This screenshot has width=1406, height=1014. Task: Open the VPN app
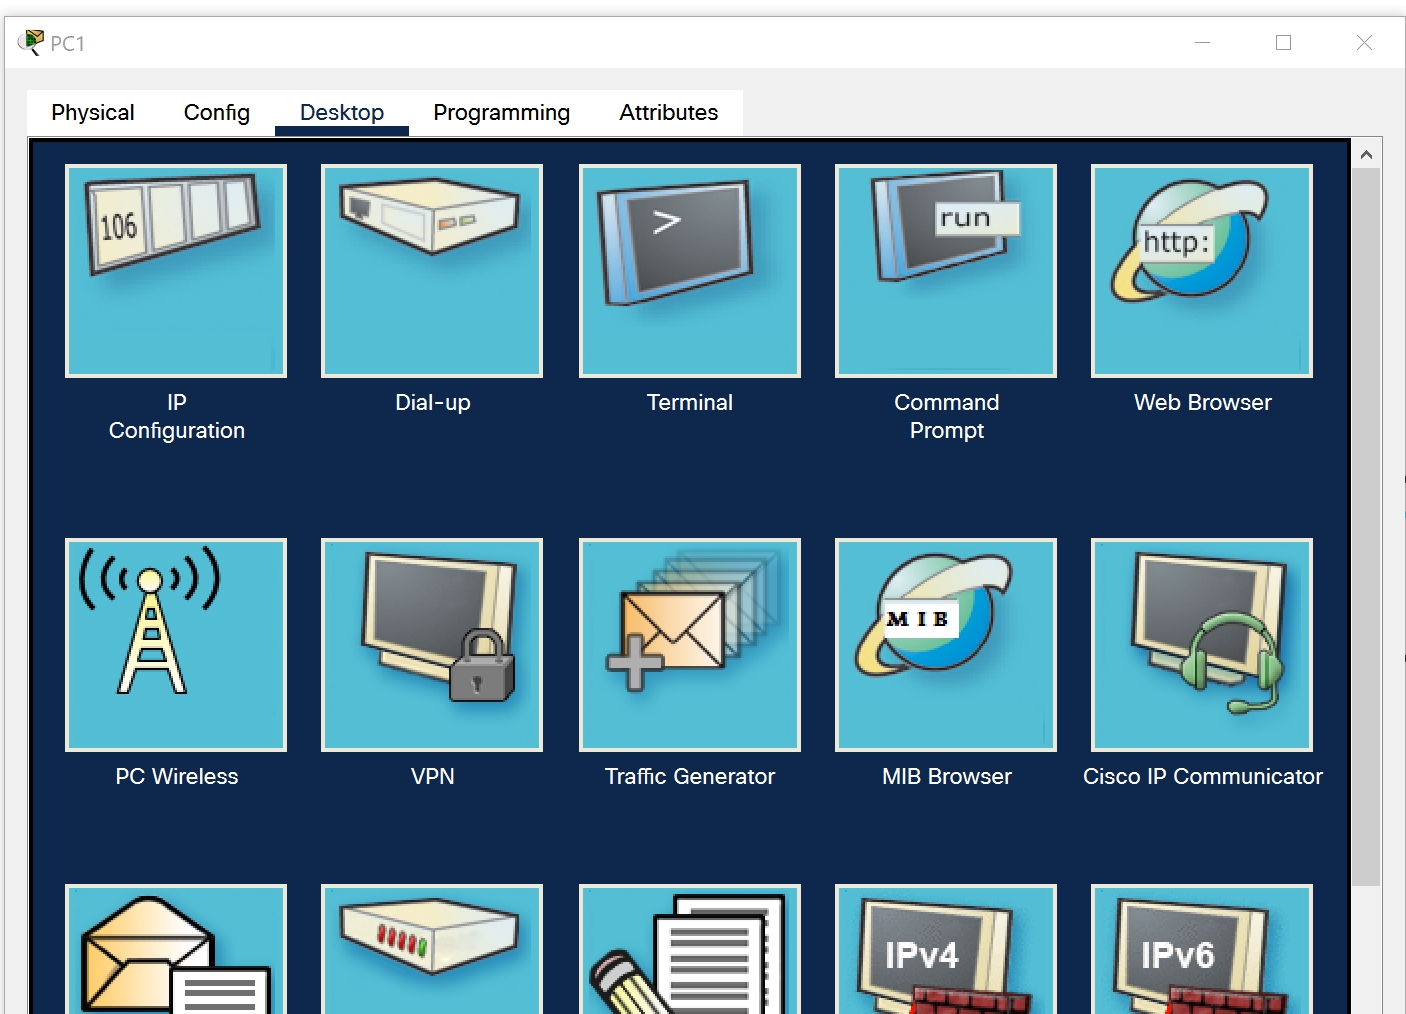[x=432, y=645]
